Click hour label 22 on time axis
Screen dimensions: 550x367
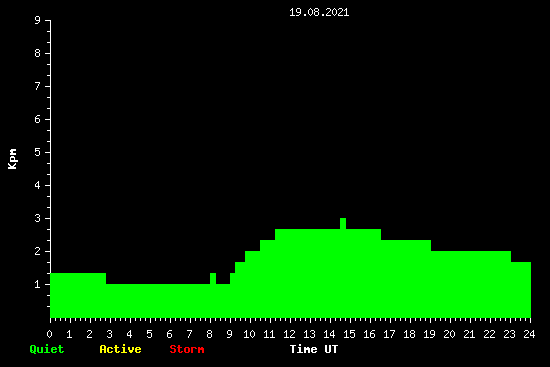click(x=489, y=334)
